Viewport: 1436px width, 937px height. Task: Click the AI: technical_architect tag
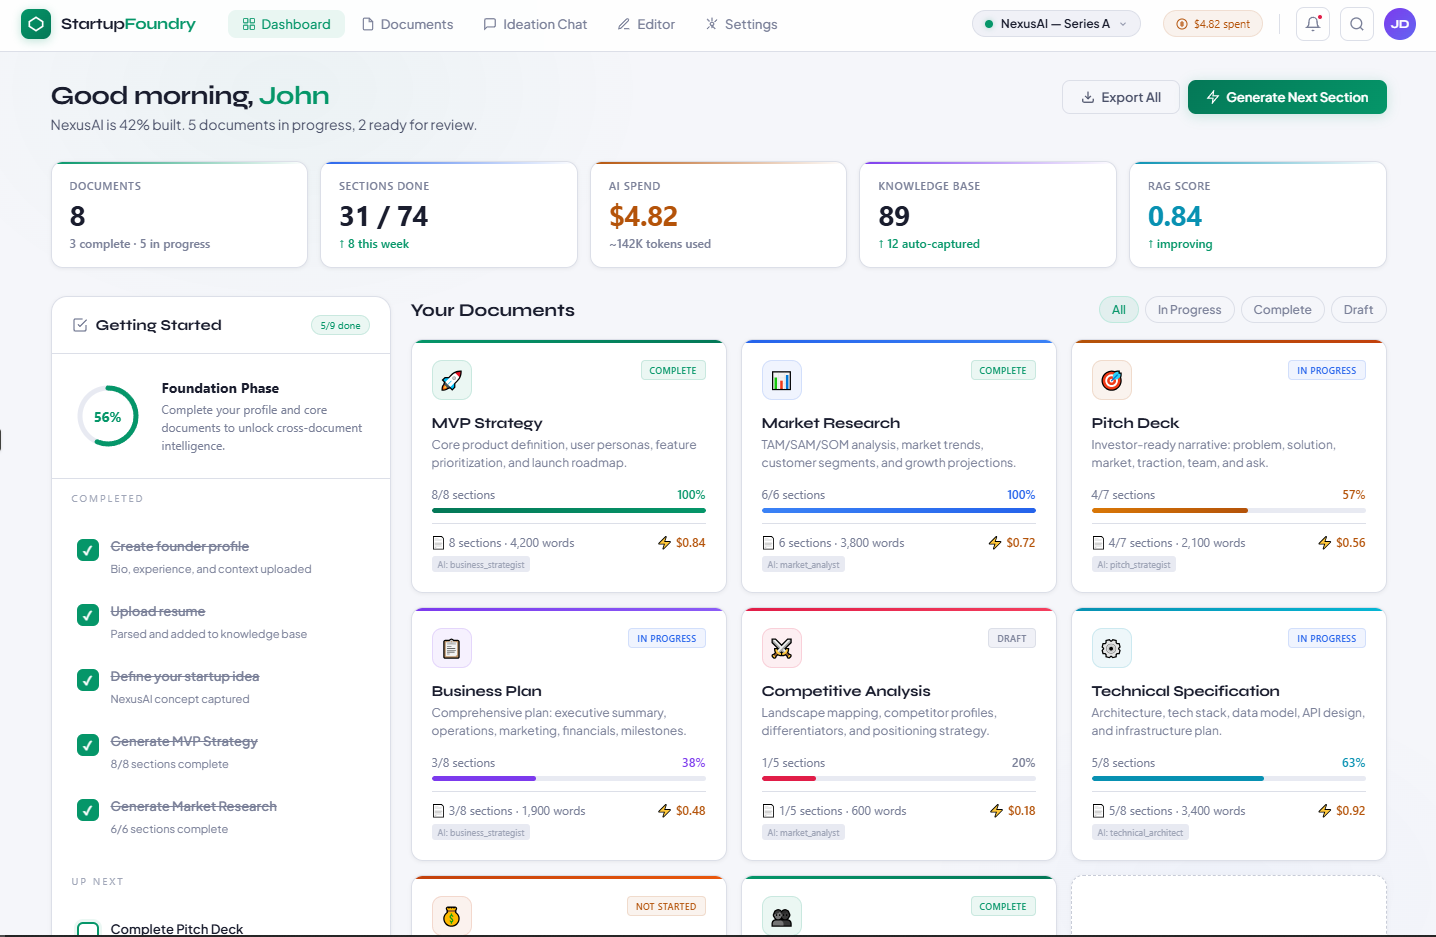pyautogui.click(x=1140, y=833)
